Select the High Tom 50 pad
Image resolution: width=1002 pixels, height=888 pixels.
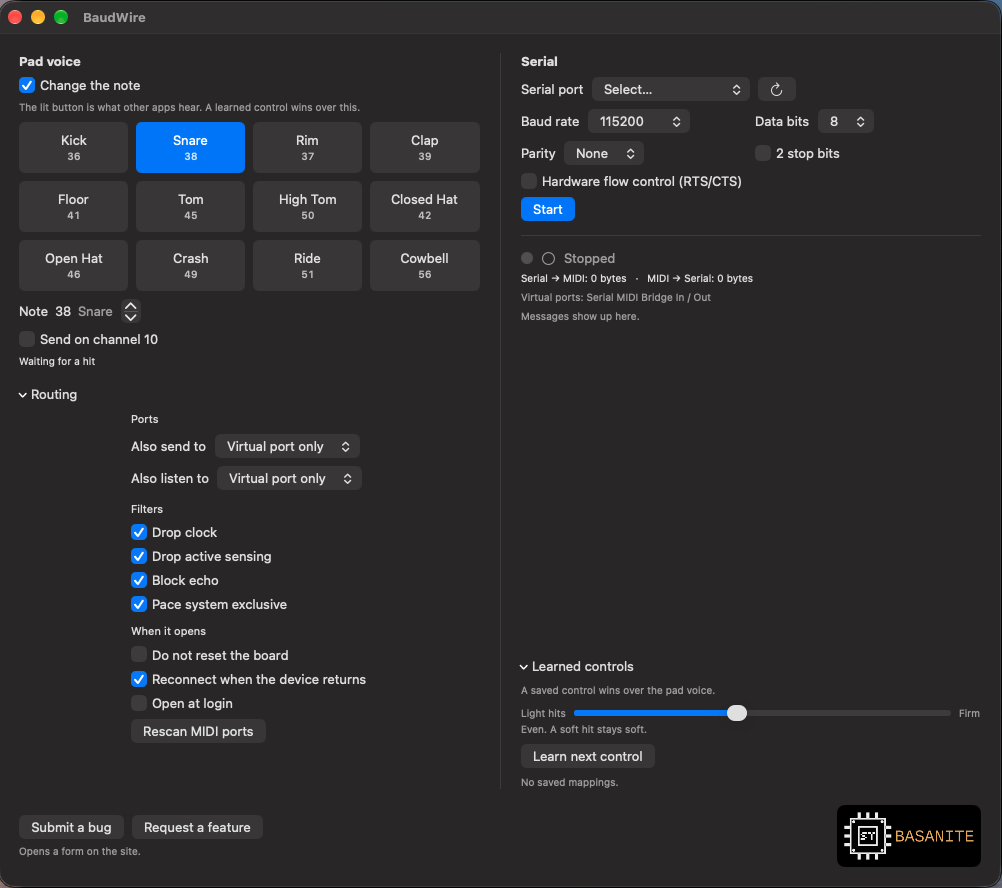click(x=307, y=206)
